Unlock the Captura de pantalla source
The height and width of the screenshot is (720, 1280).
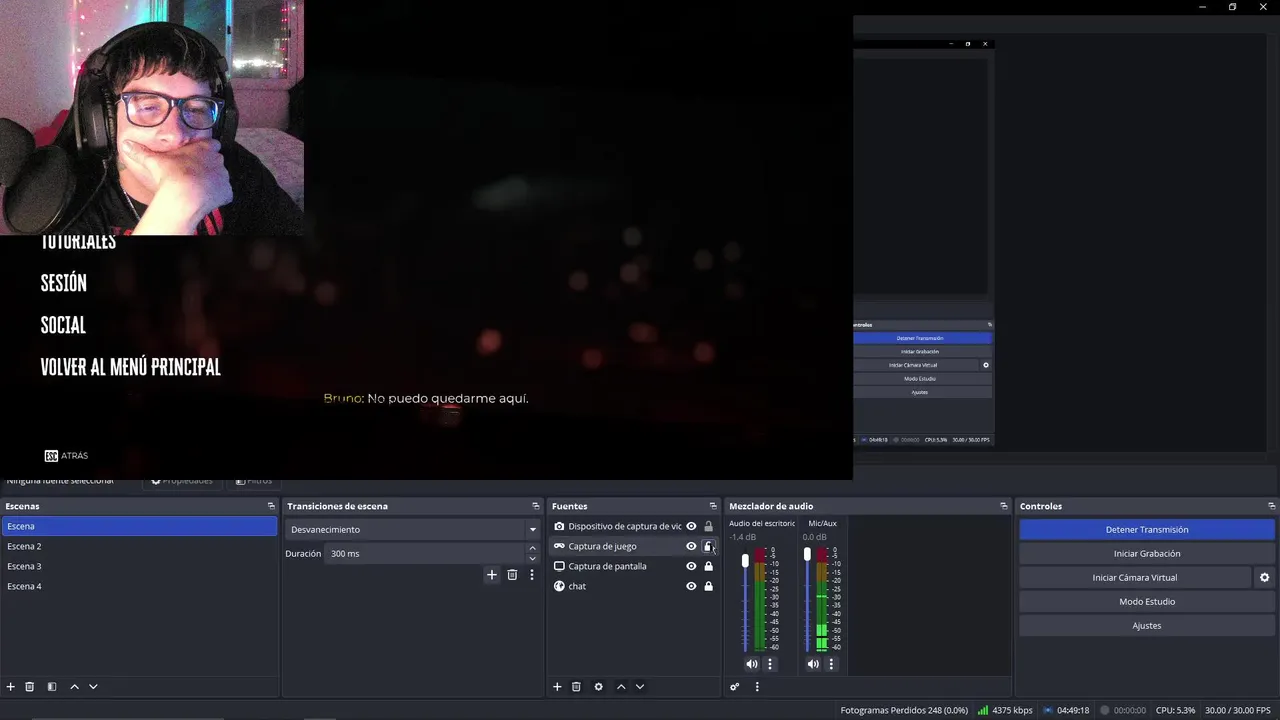point(709,566)
